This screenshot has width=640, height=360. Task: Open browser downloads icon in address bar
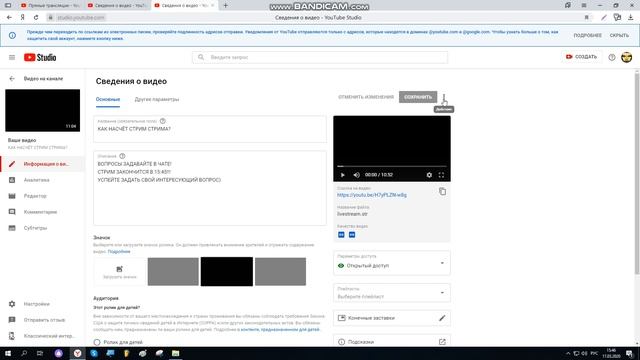631,18
